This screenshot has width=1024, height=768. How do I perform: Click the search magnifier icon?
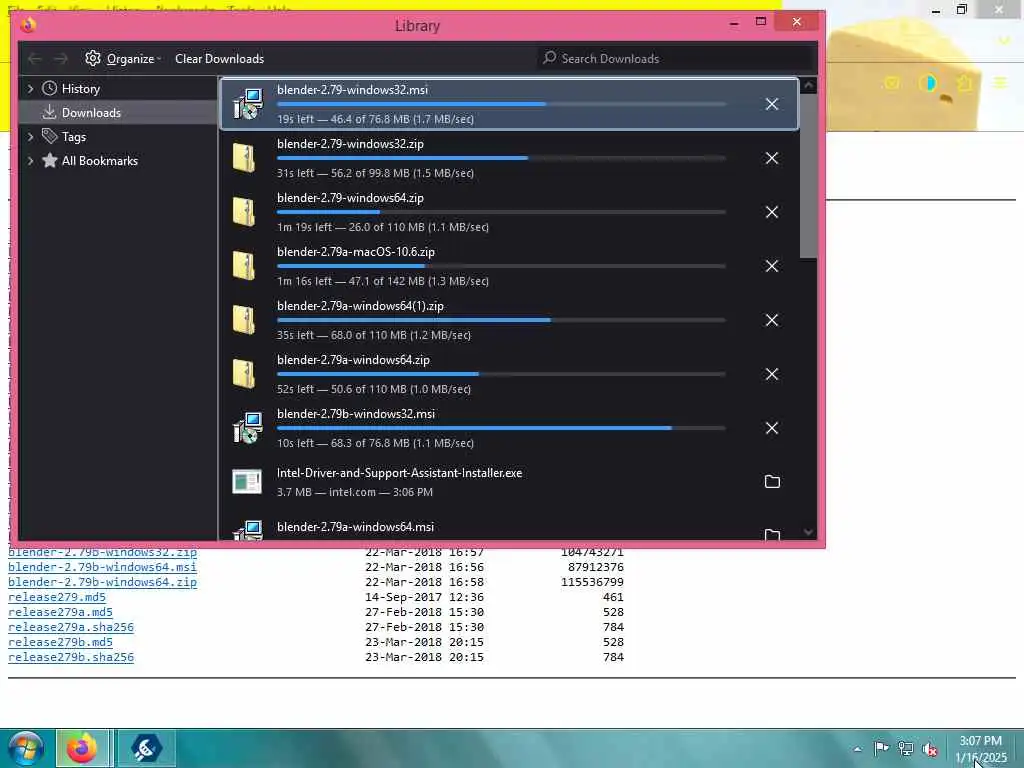(x=549, y=58)
